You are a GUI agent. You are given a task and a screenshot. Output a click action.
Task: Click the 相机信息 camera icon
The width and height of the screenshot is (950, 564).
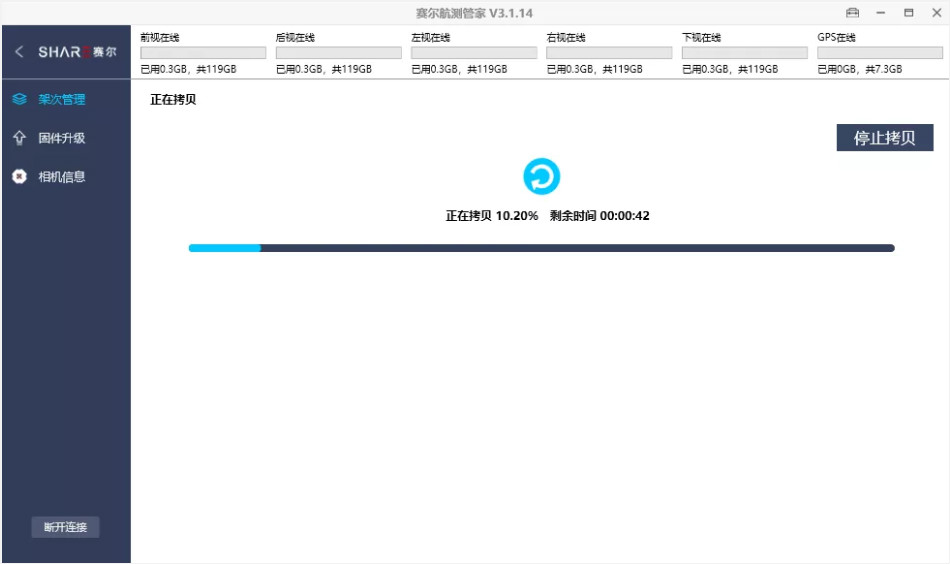19,177
